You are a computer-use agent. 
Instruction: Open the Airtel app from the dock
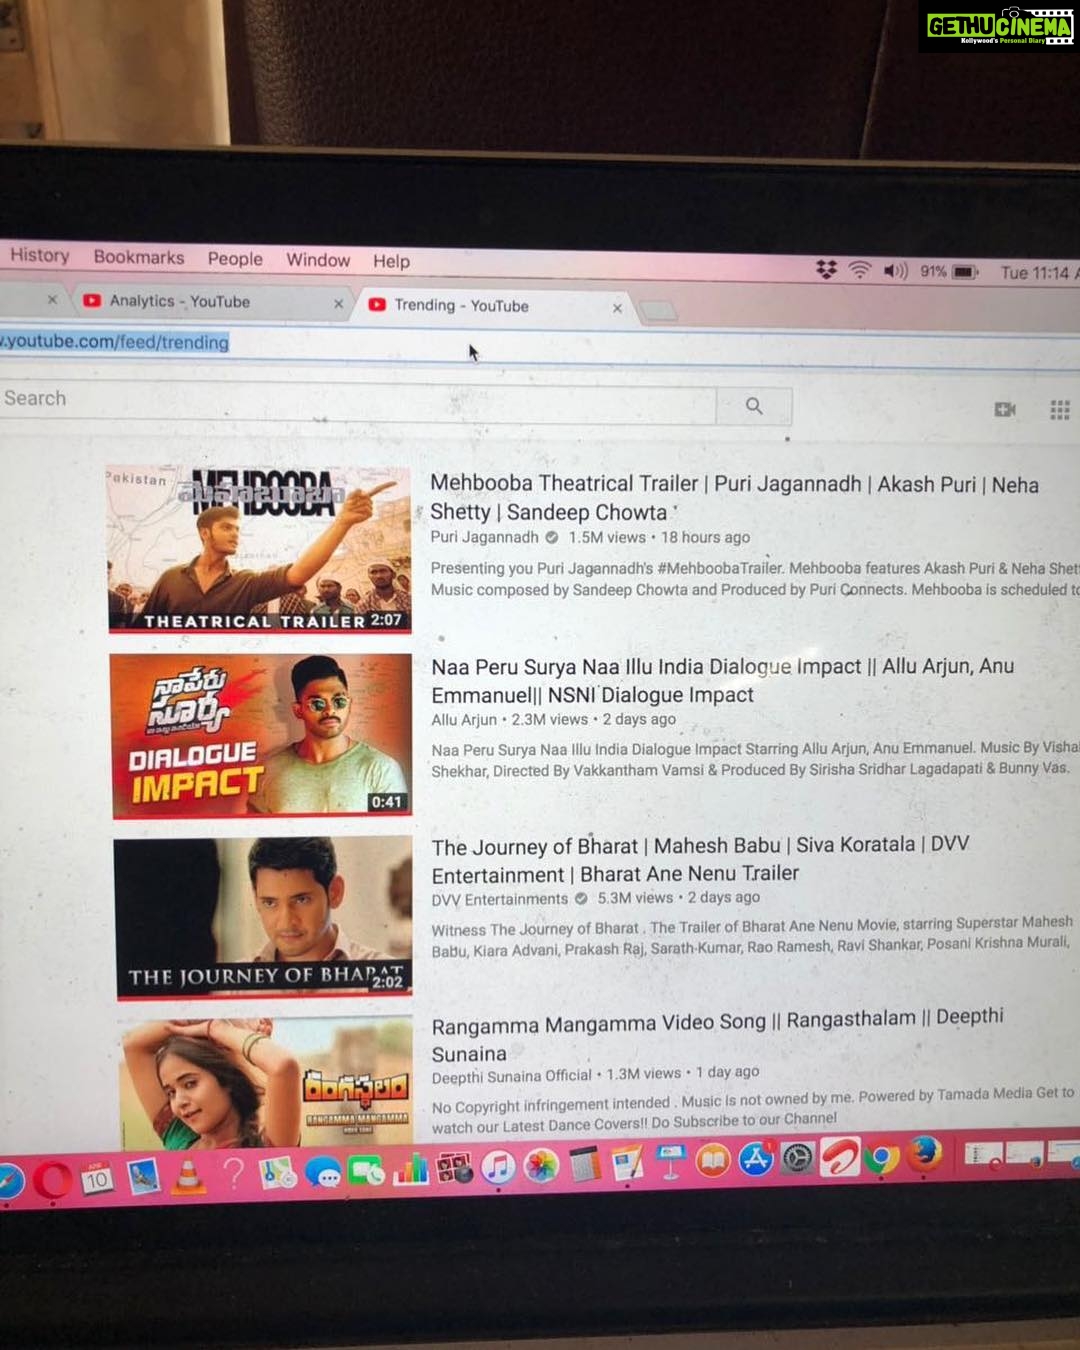[840, 1158]
